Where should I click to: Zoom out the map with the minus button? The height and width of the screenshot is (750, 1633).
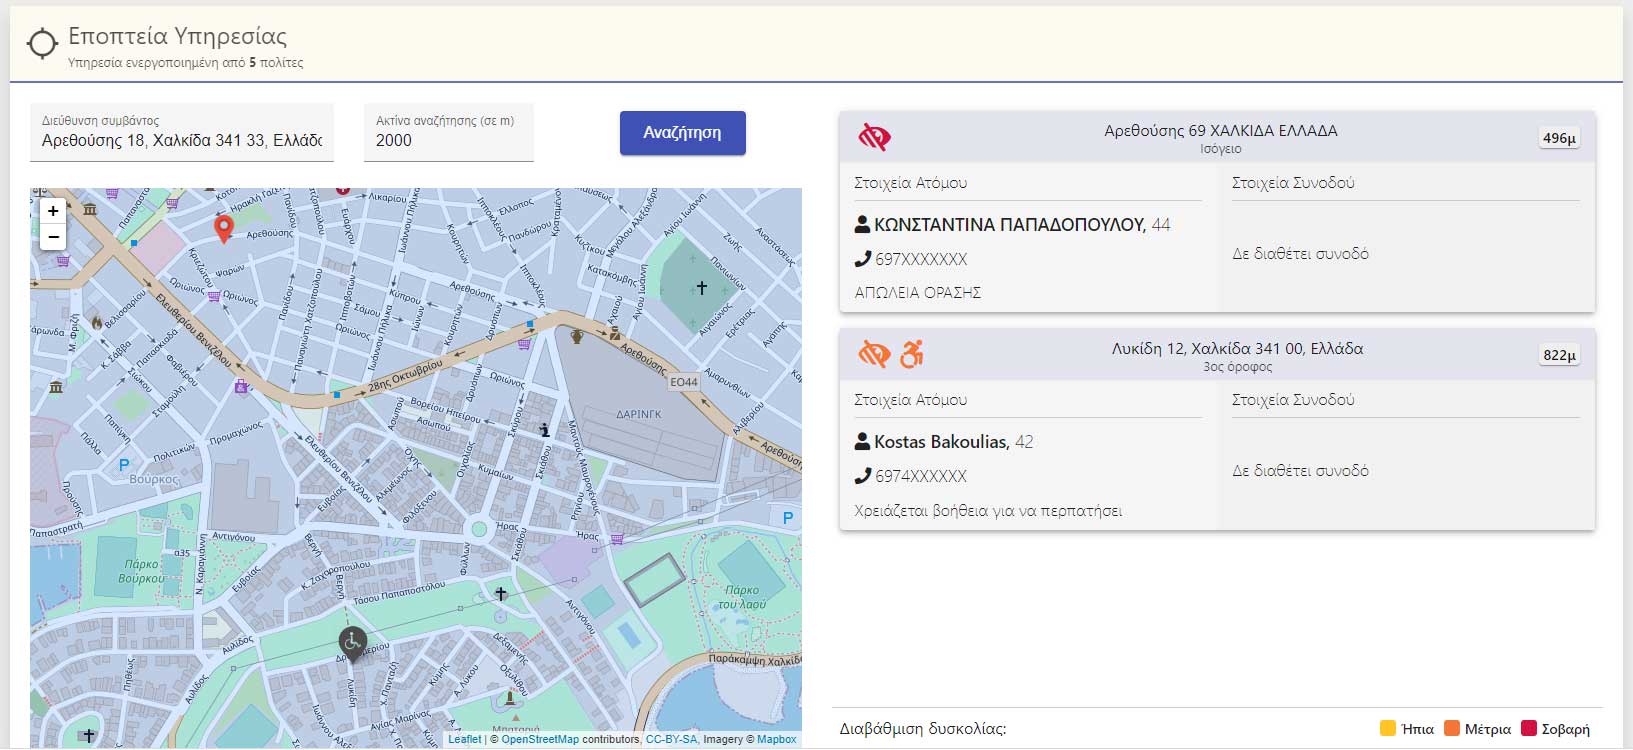click(53, 237)
